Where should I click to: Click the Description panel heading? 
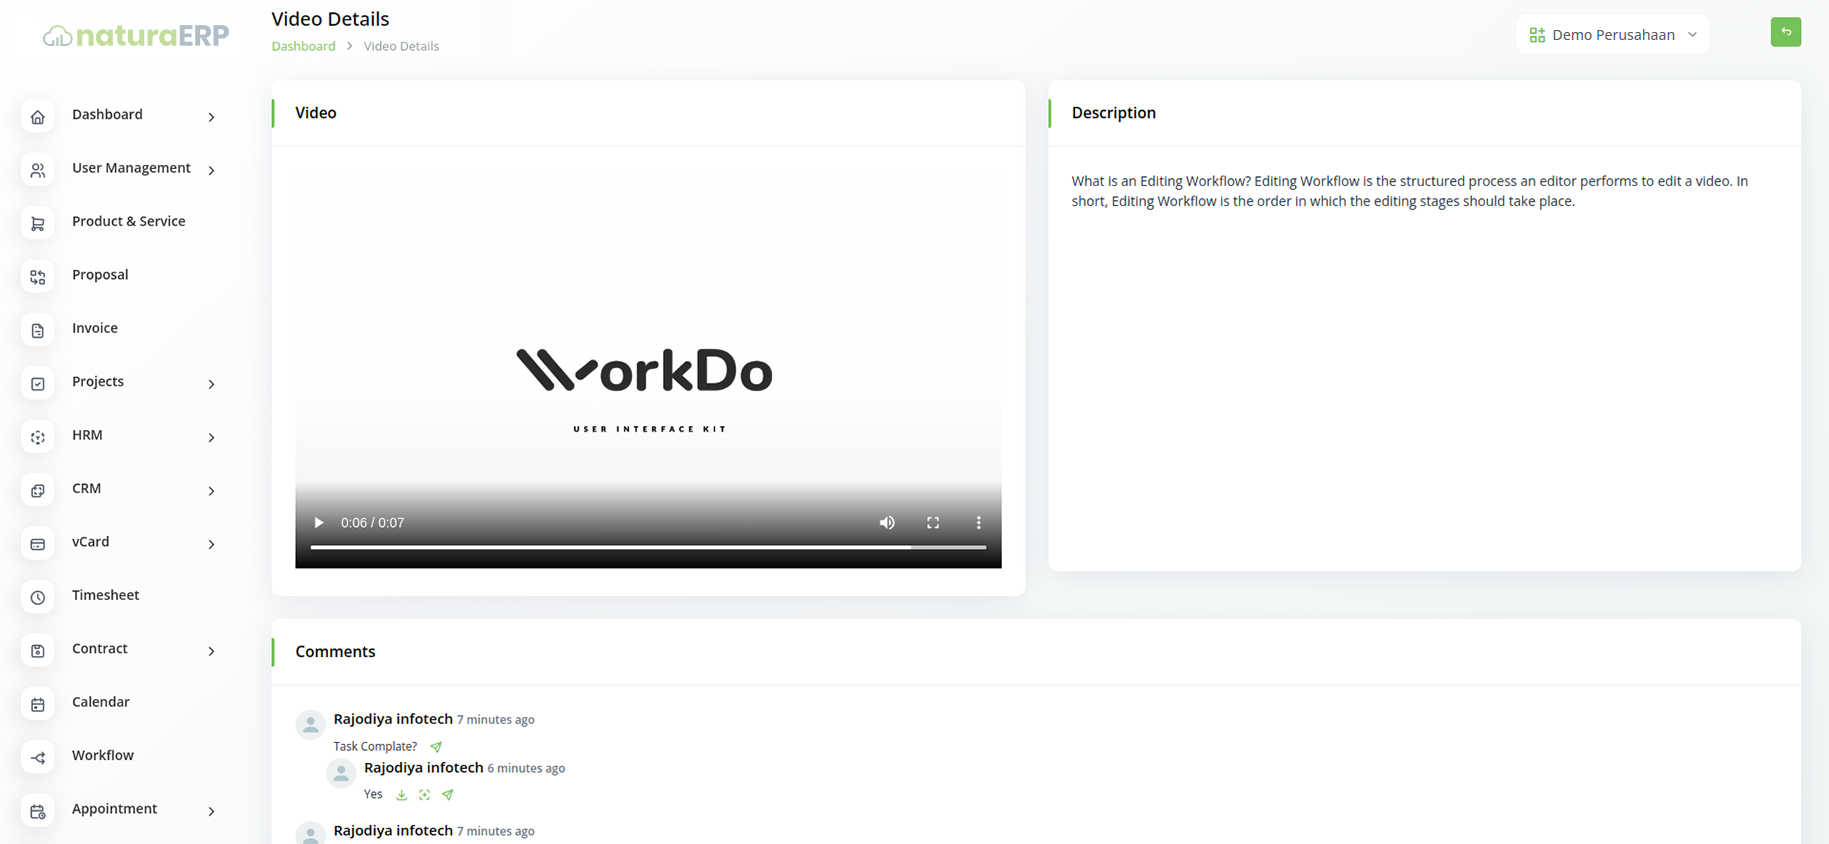[x=1113, y=113]
